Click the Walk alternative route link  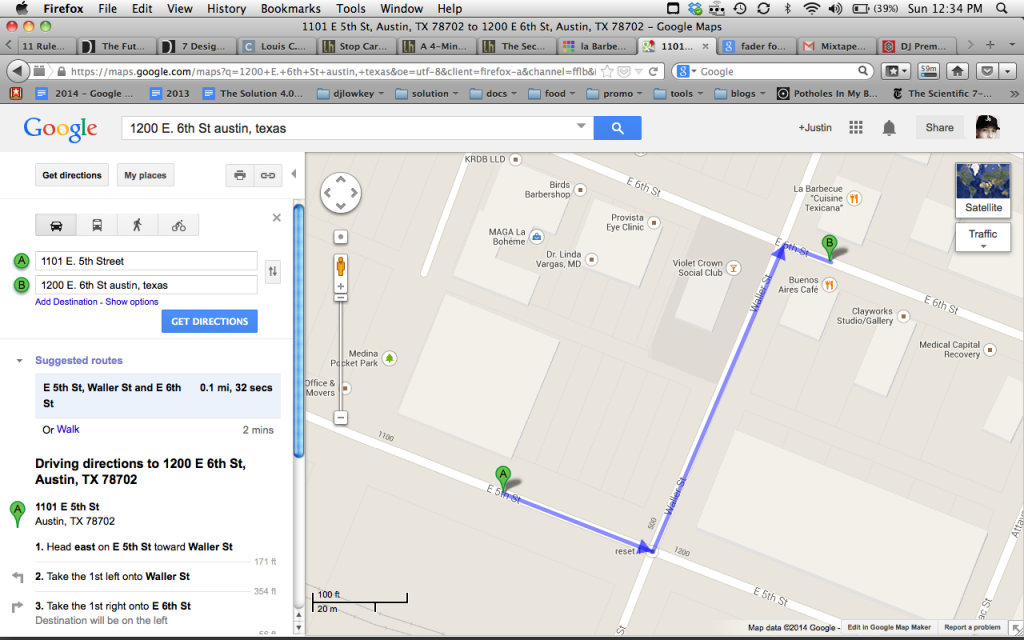coord(68,429)
